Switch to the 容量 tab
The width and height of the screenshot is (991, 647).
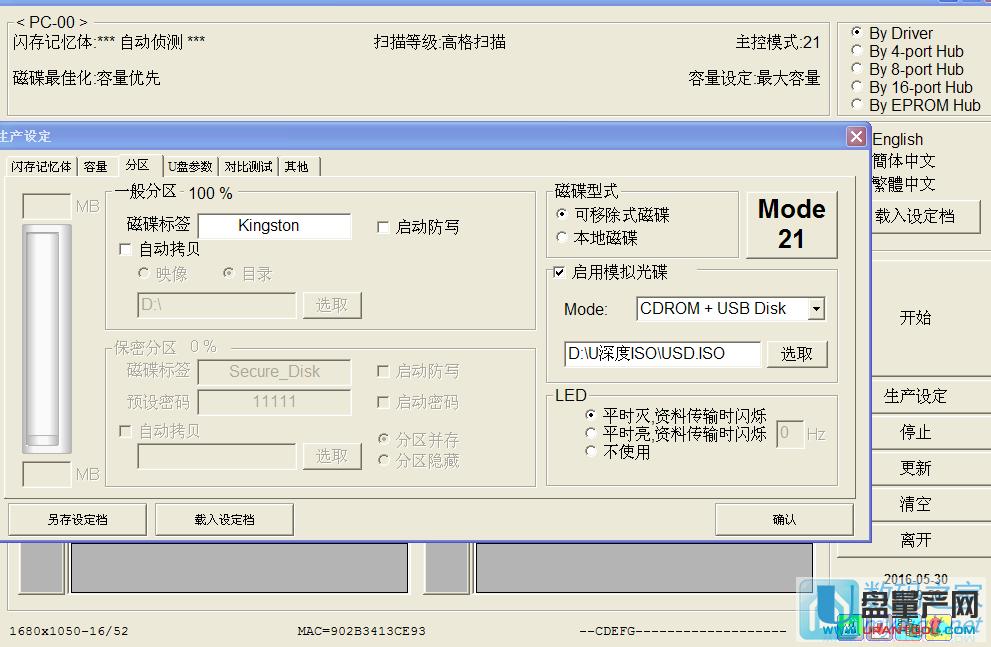[x=97, y=166]
